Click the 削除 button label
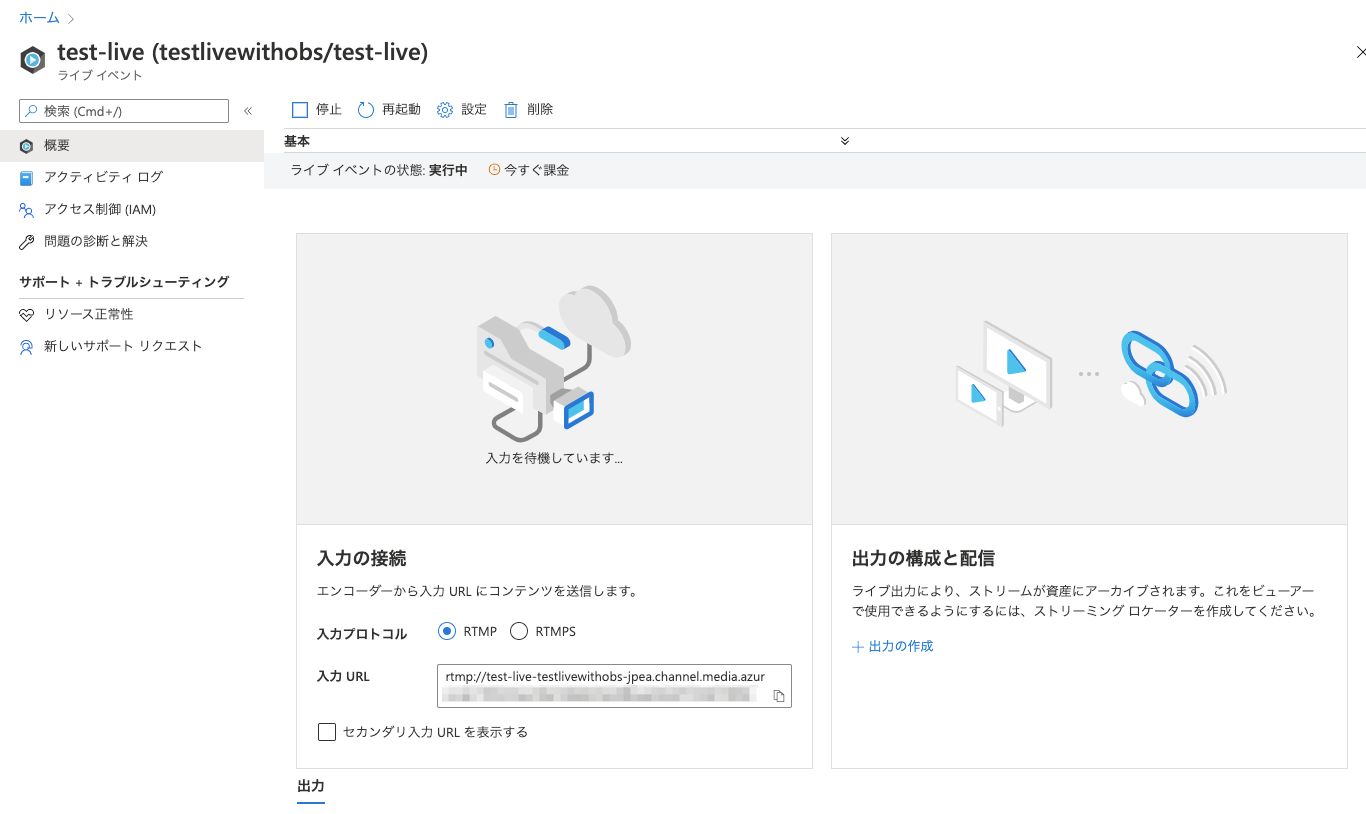This screenshot has height=814, width=1366. [x=540, y=110]
